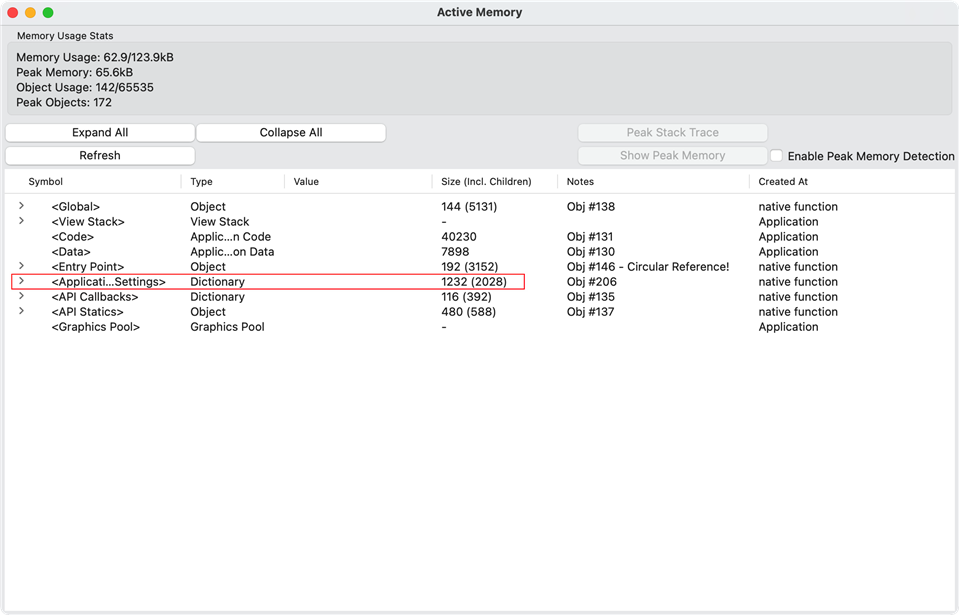
Task: Click the Peak Memory 65.6kB stat
Action: click(x=75, y=72)
